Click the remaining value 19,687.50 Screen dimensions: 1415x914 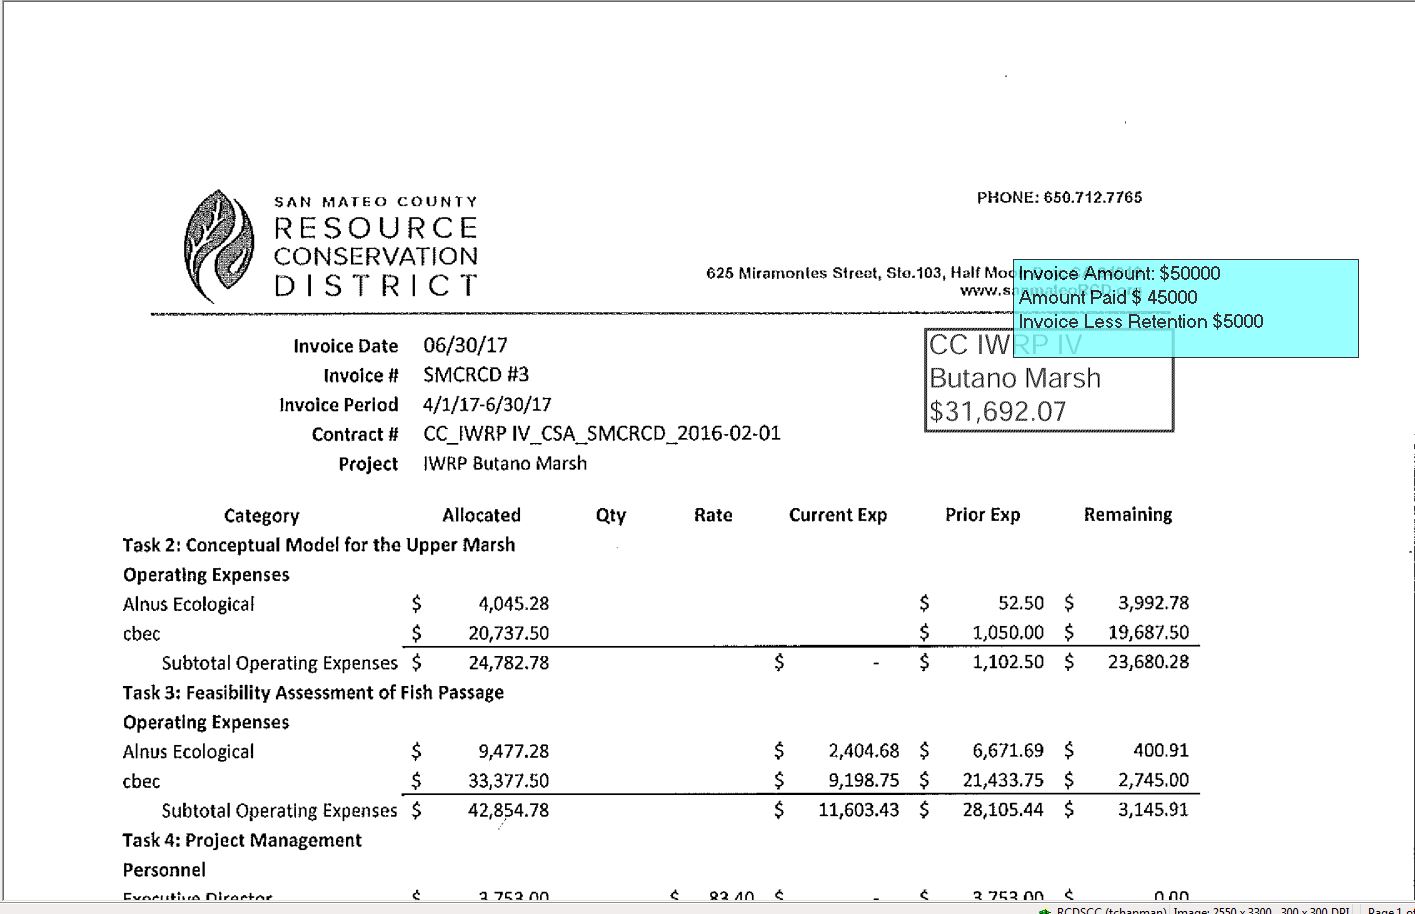1149,633
